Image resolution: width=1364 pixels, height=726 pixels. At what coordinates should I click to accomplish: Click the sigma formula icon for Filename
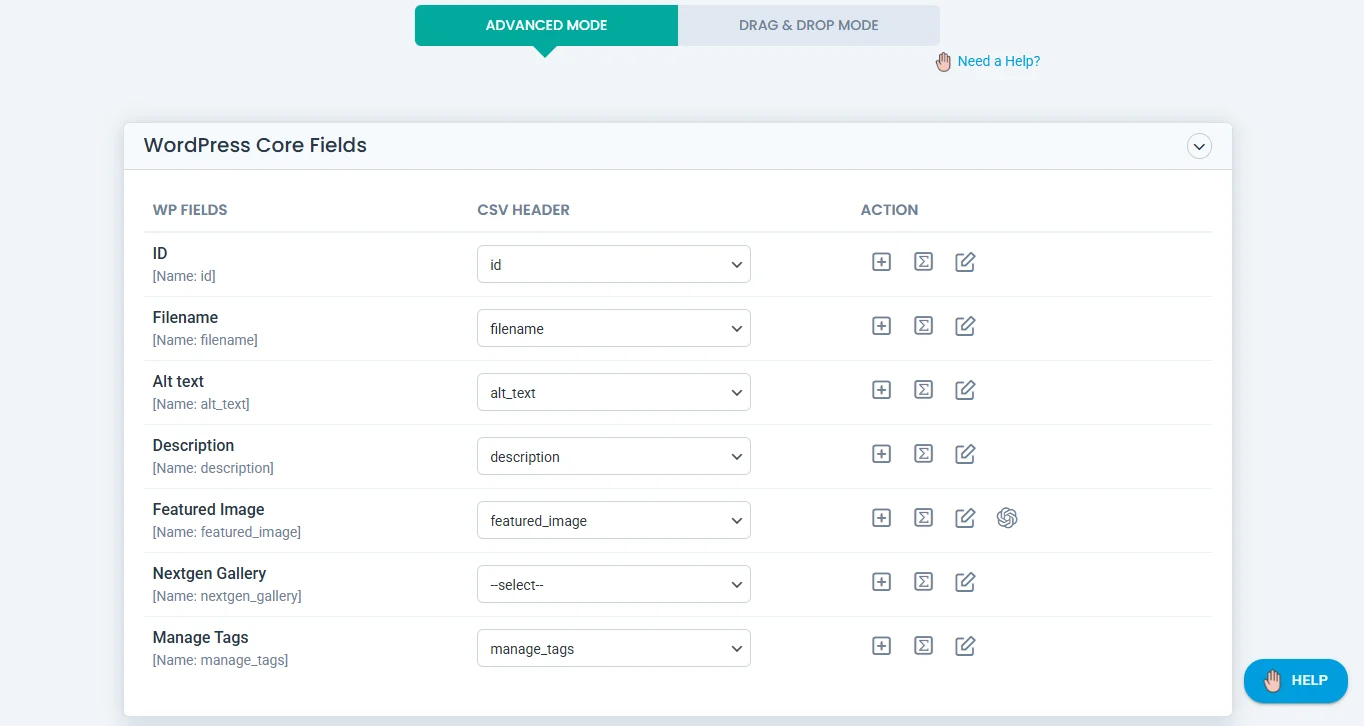tap(923, 326)
